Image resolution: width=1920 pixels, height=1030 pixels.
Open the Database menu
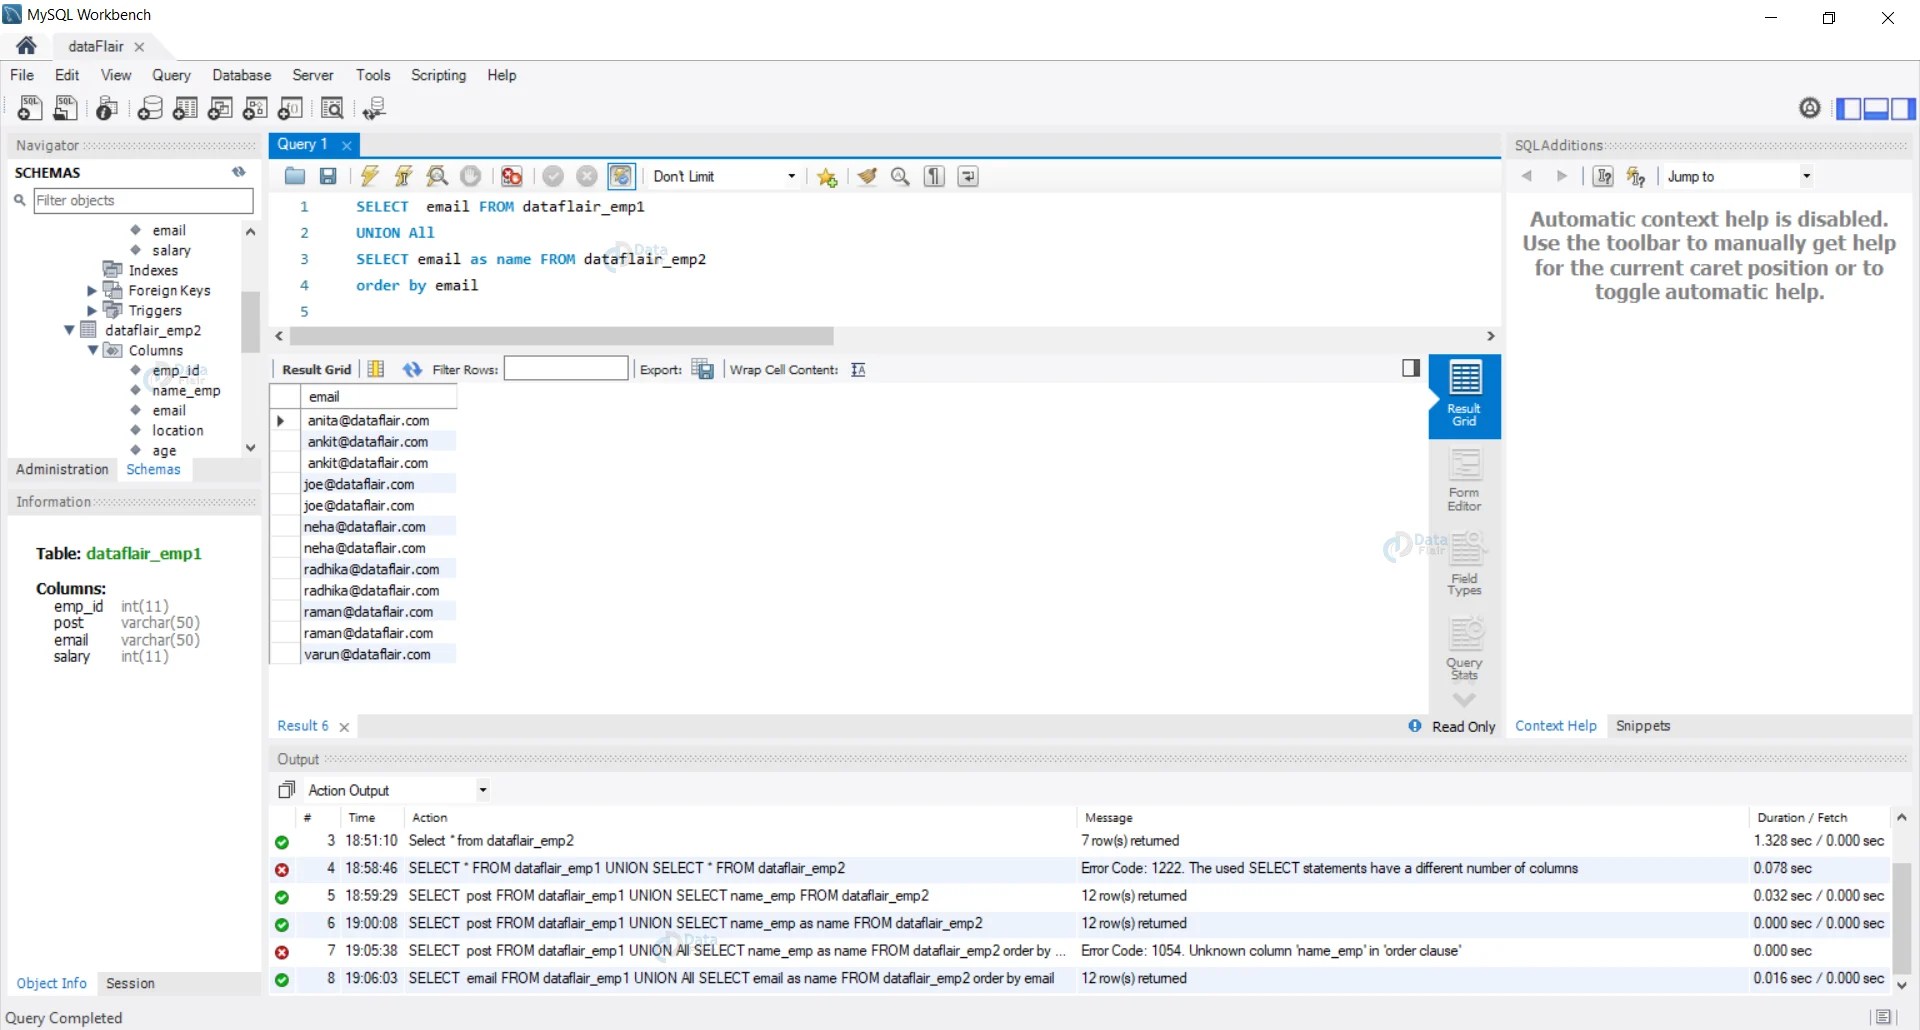coord(242,75)
